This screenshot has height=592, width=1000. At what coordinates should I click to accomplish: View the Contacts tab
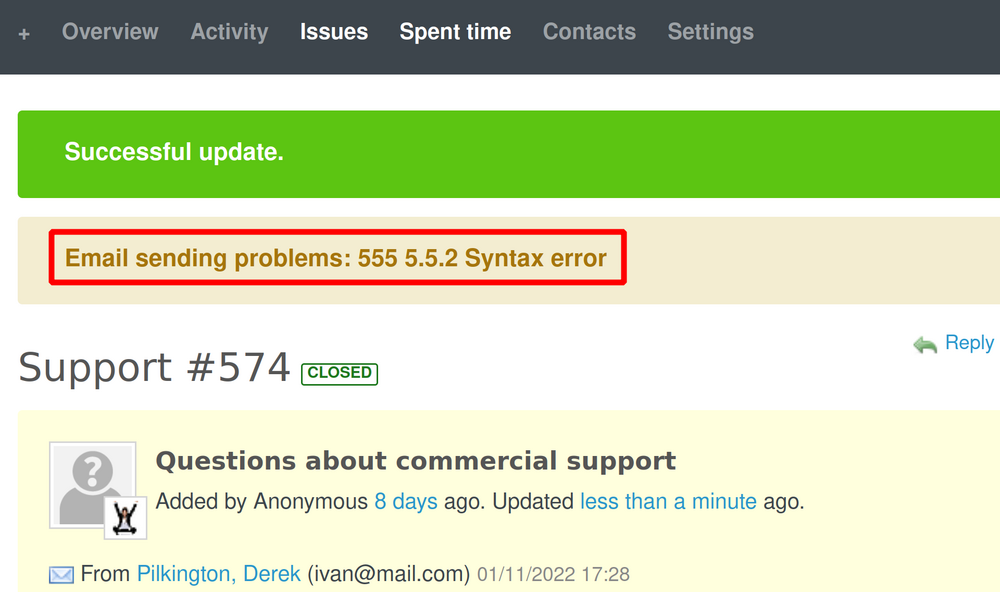pyautogui.click(x=589, y=31)
